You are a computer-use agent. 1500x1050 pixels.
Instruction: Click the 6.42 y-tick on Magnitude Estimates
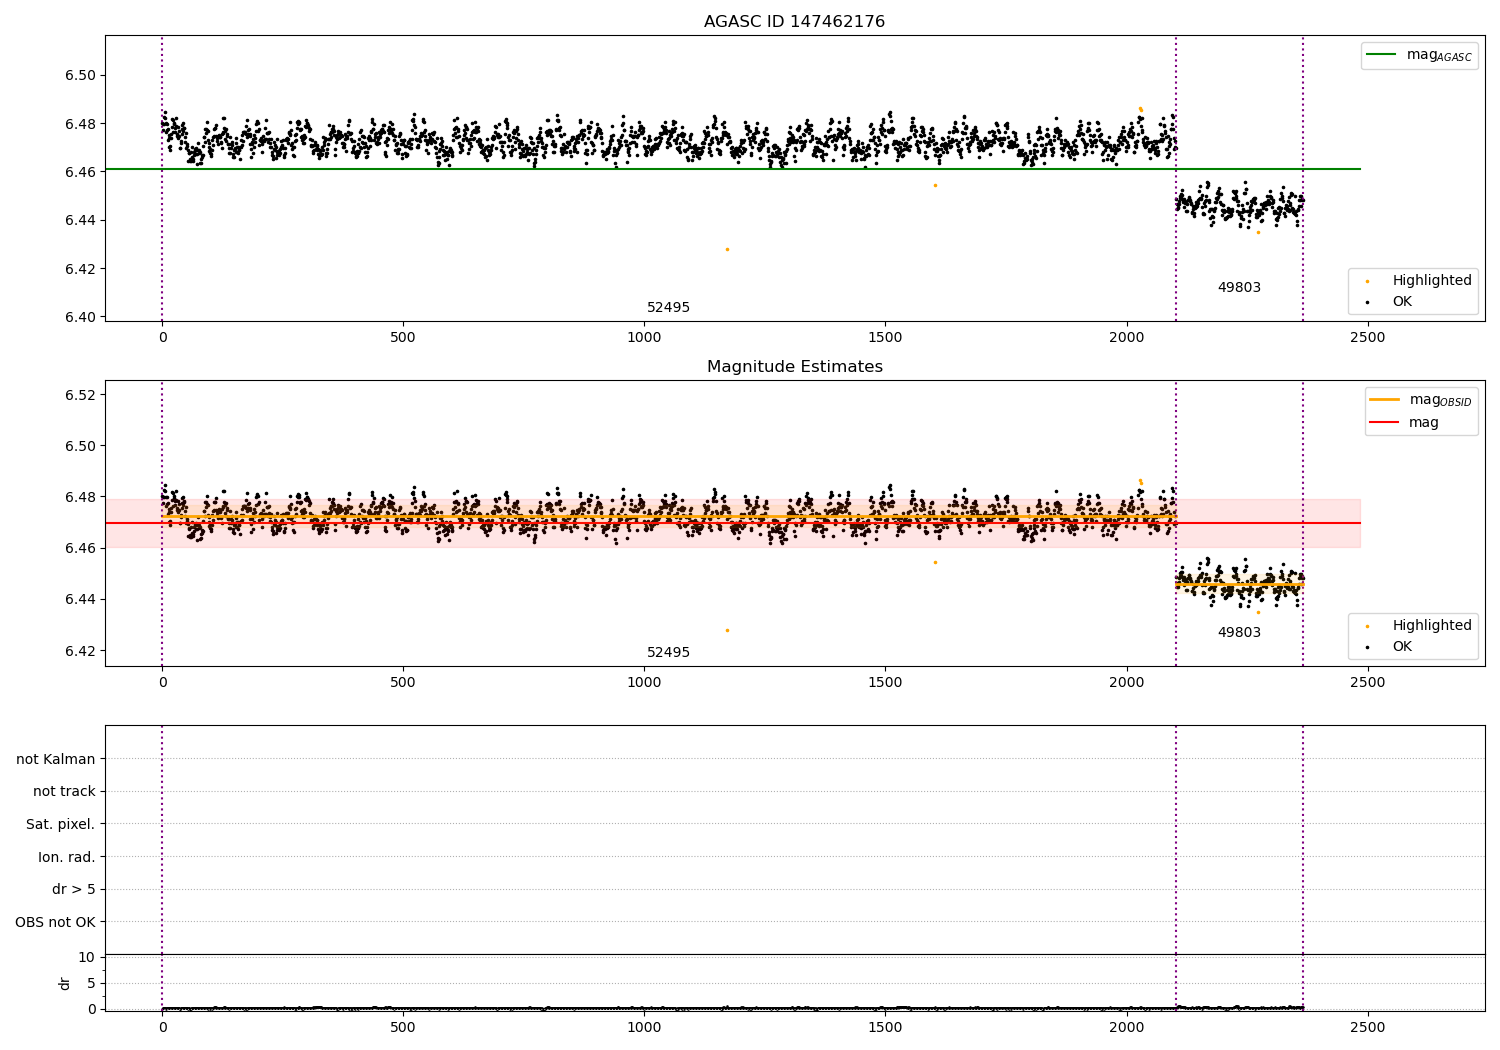(79, 651)
